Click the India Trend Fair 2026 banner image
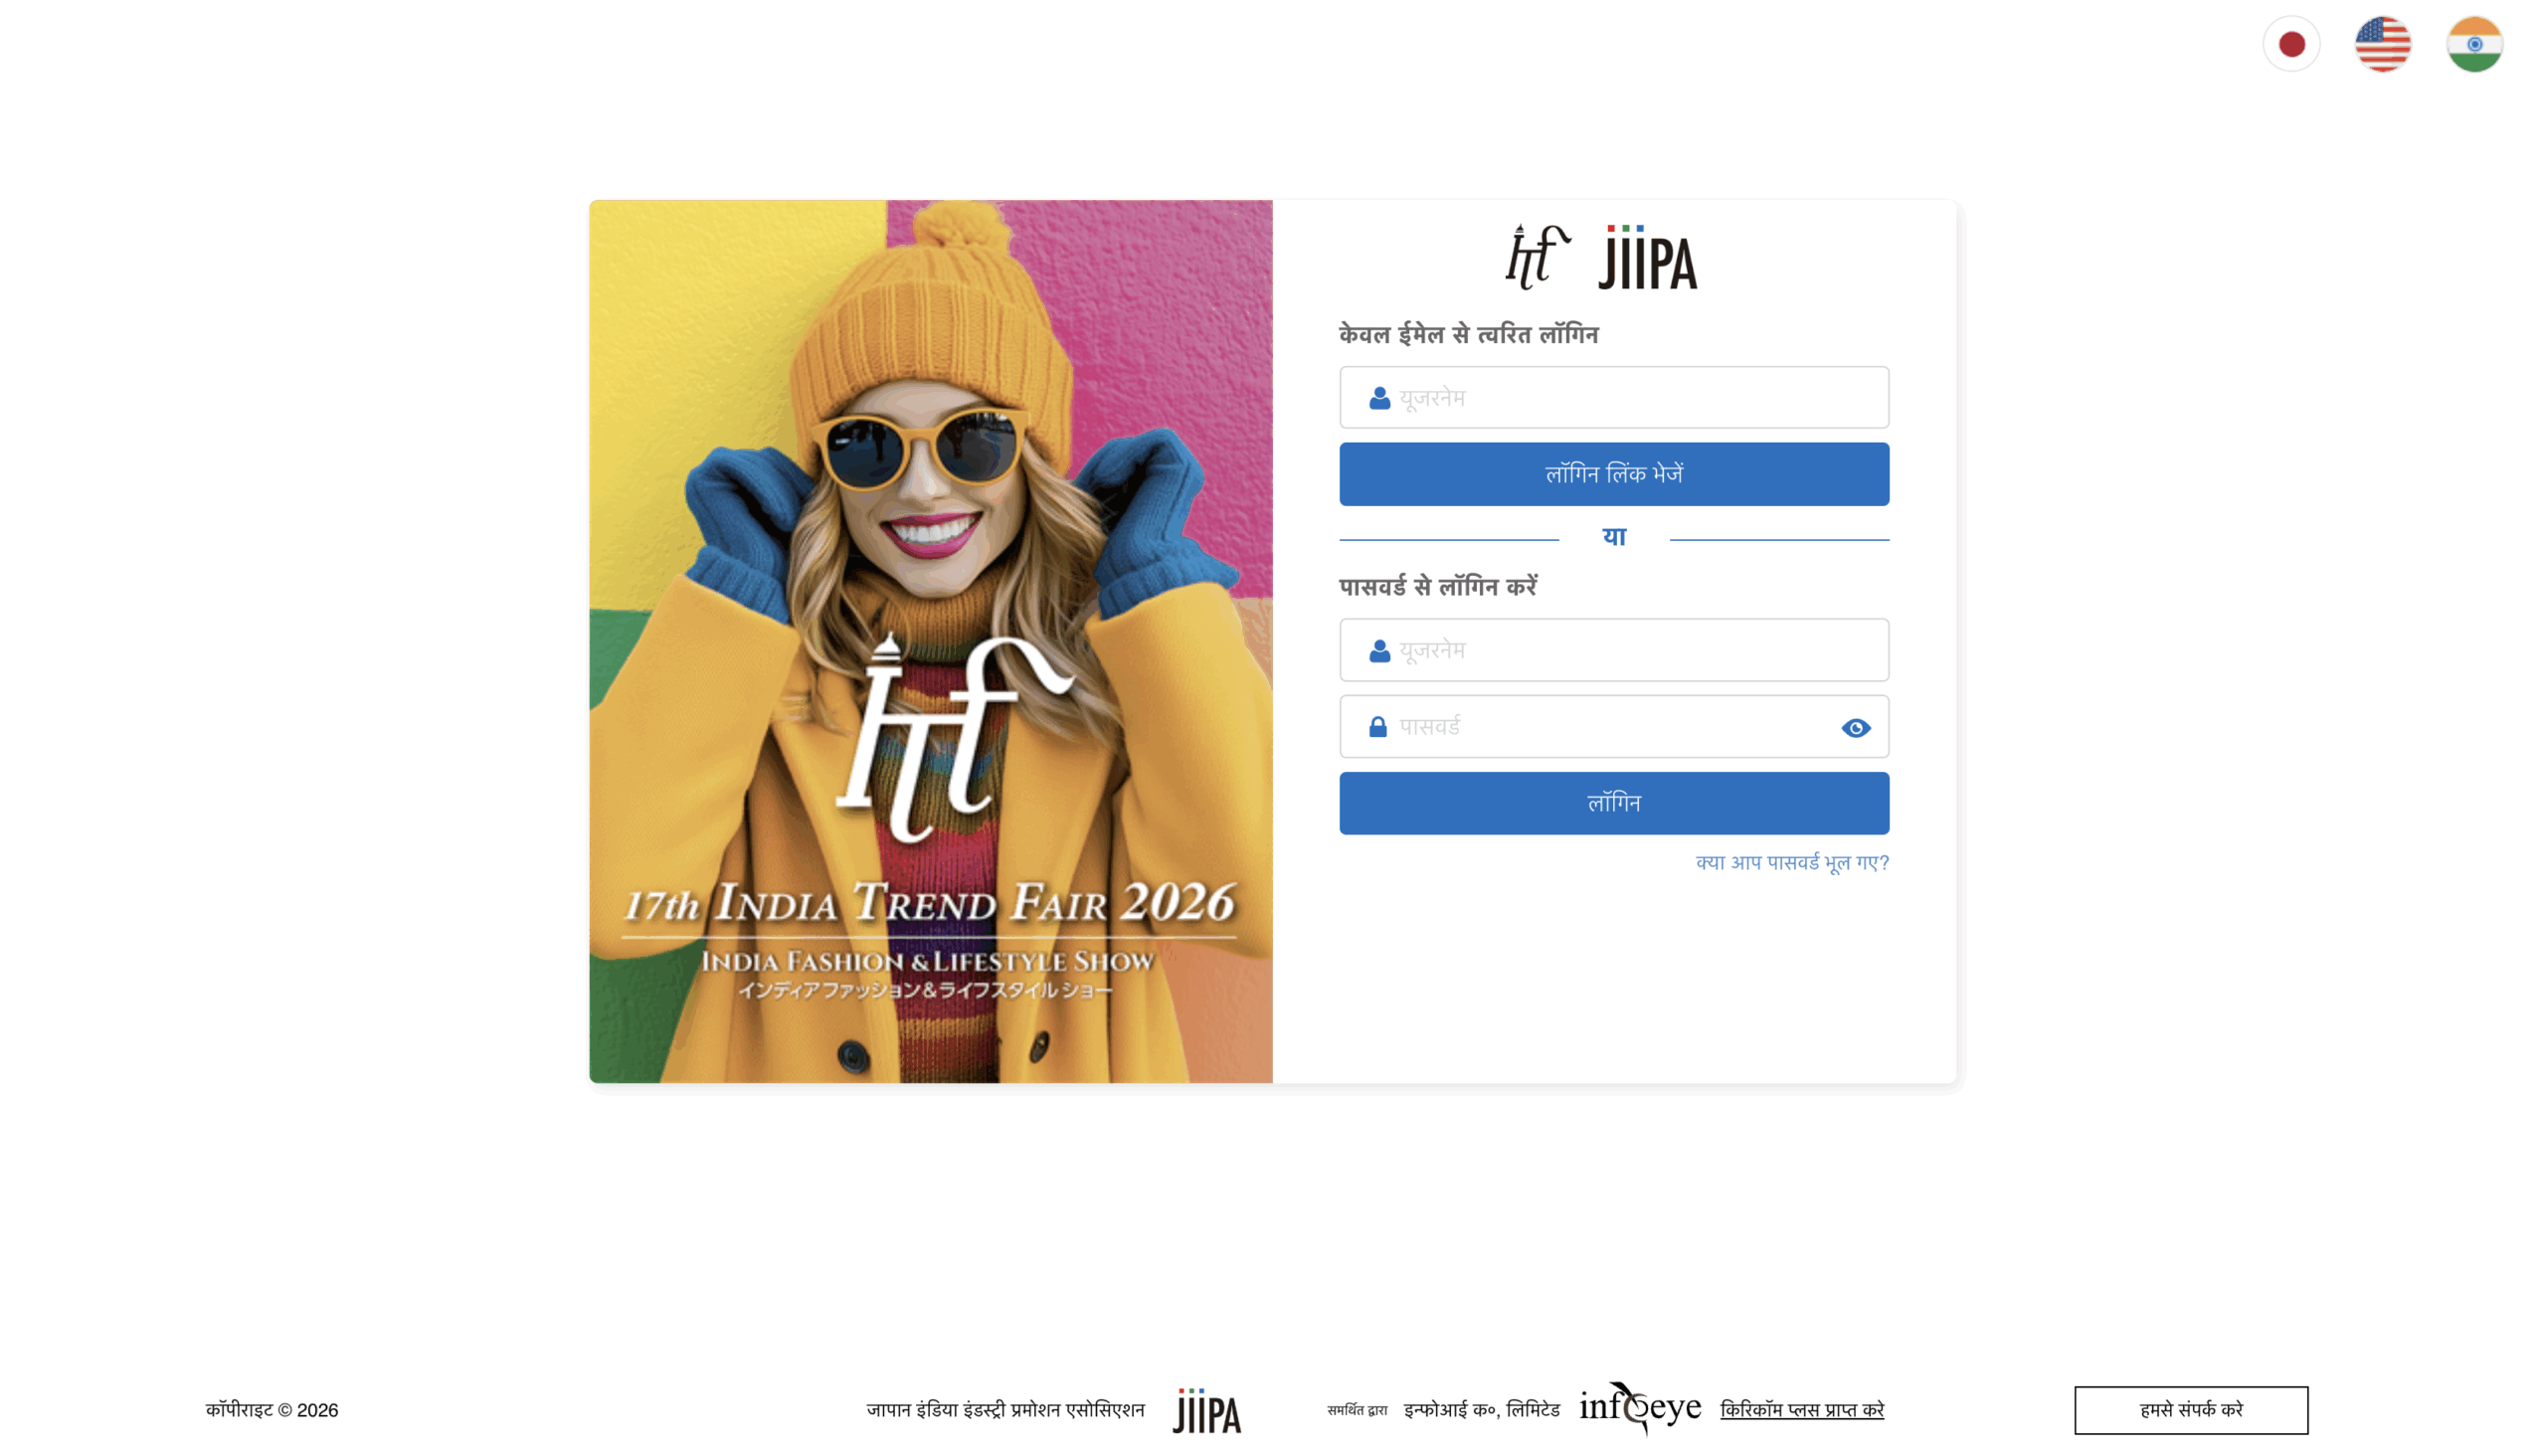The width and height of the screenshot is (2546, 1456). coord(931,642)
